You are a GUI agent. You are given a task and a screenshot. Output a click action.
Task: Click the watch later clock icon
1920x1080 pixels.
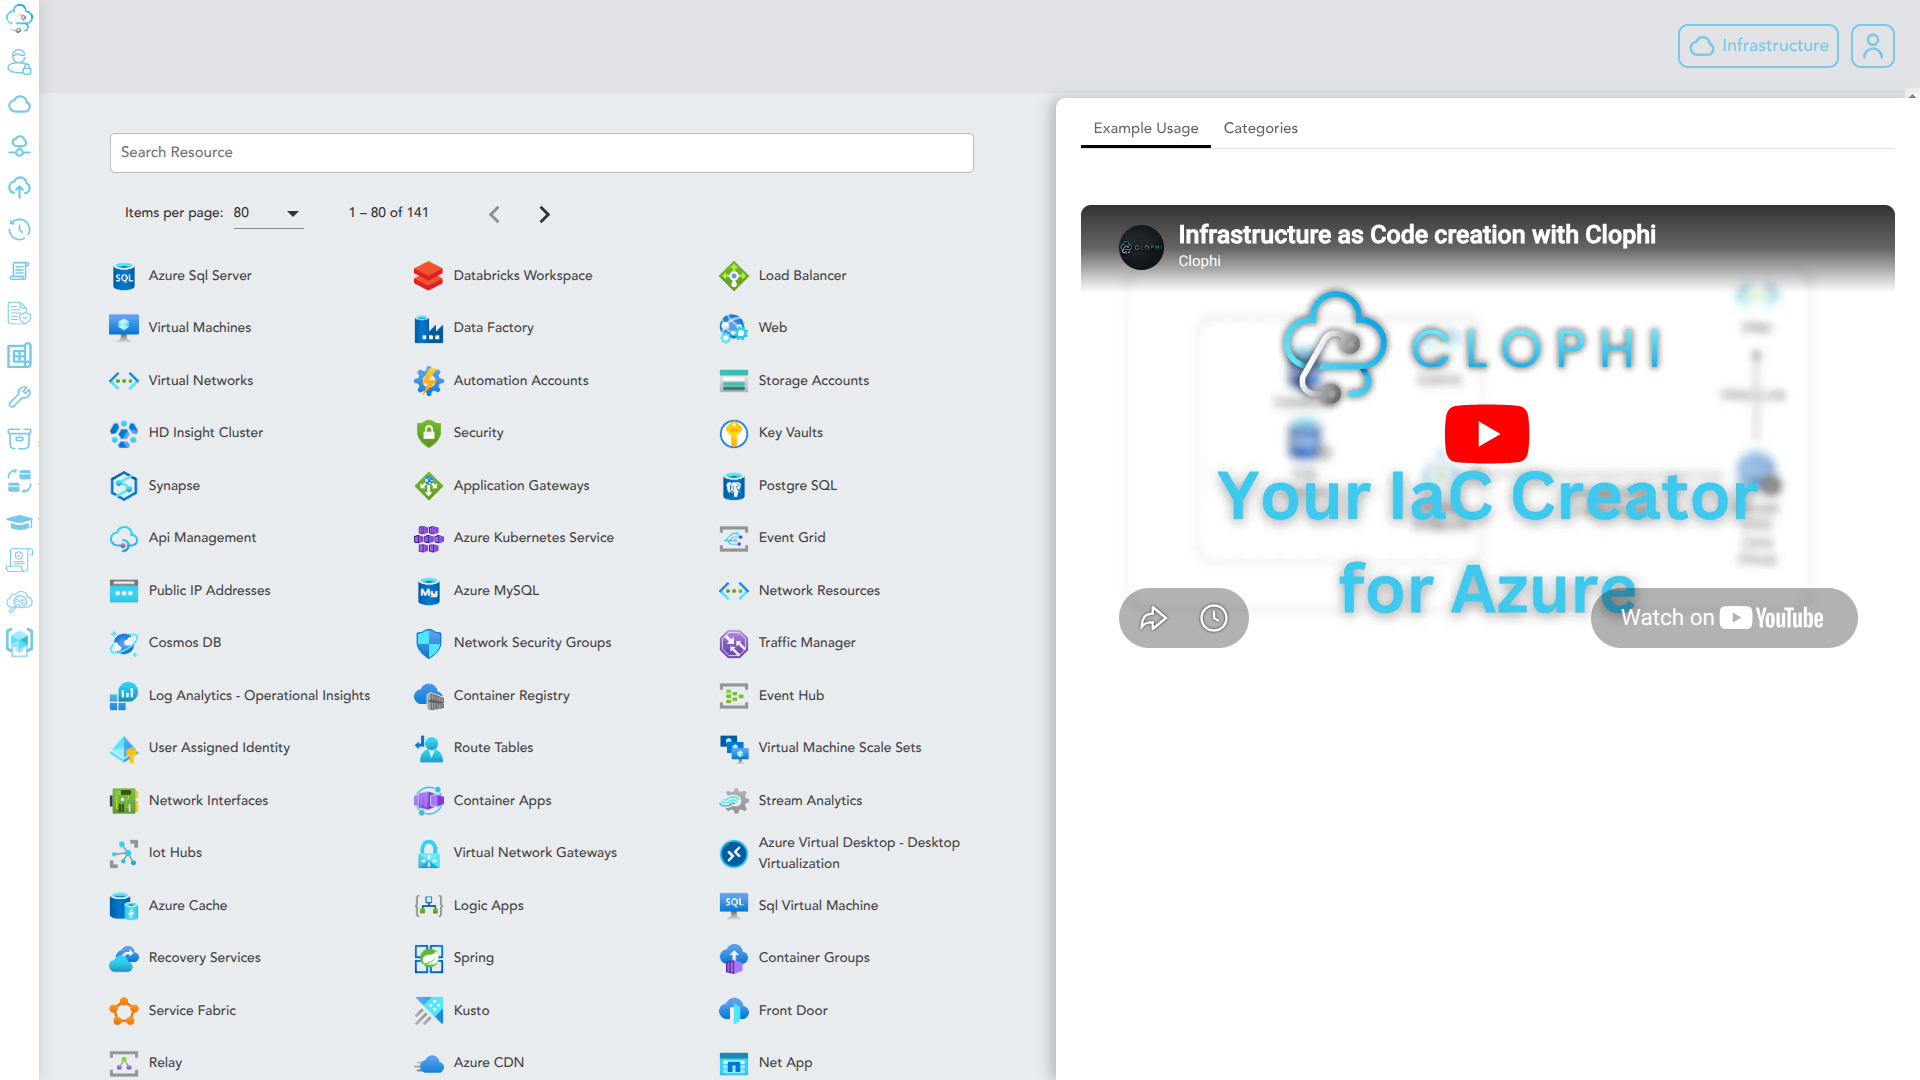(x=1214, y=618)
